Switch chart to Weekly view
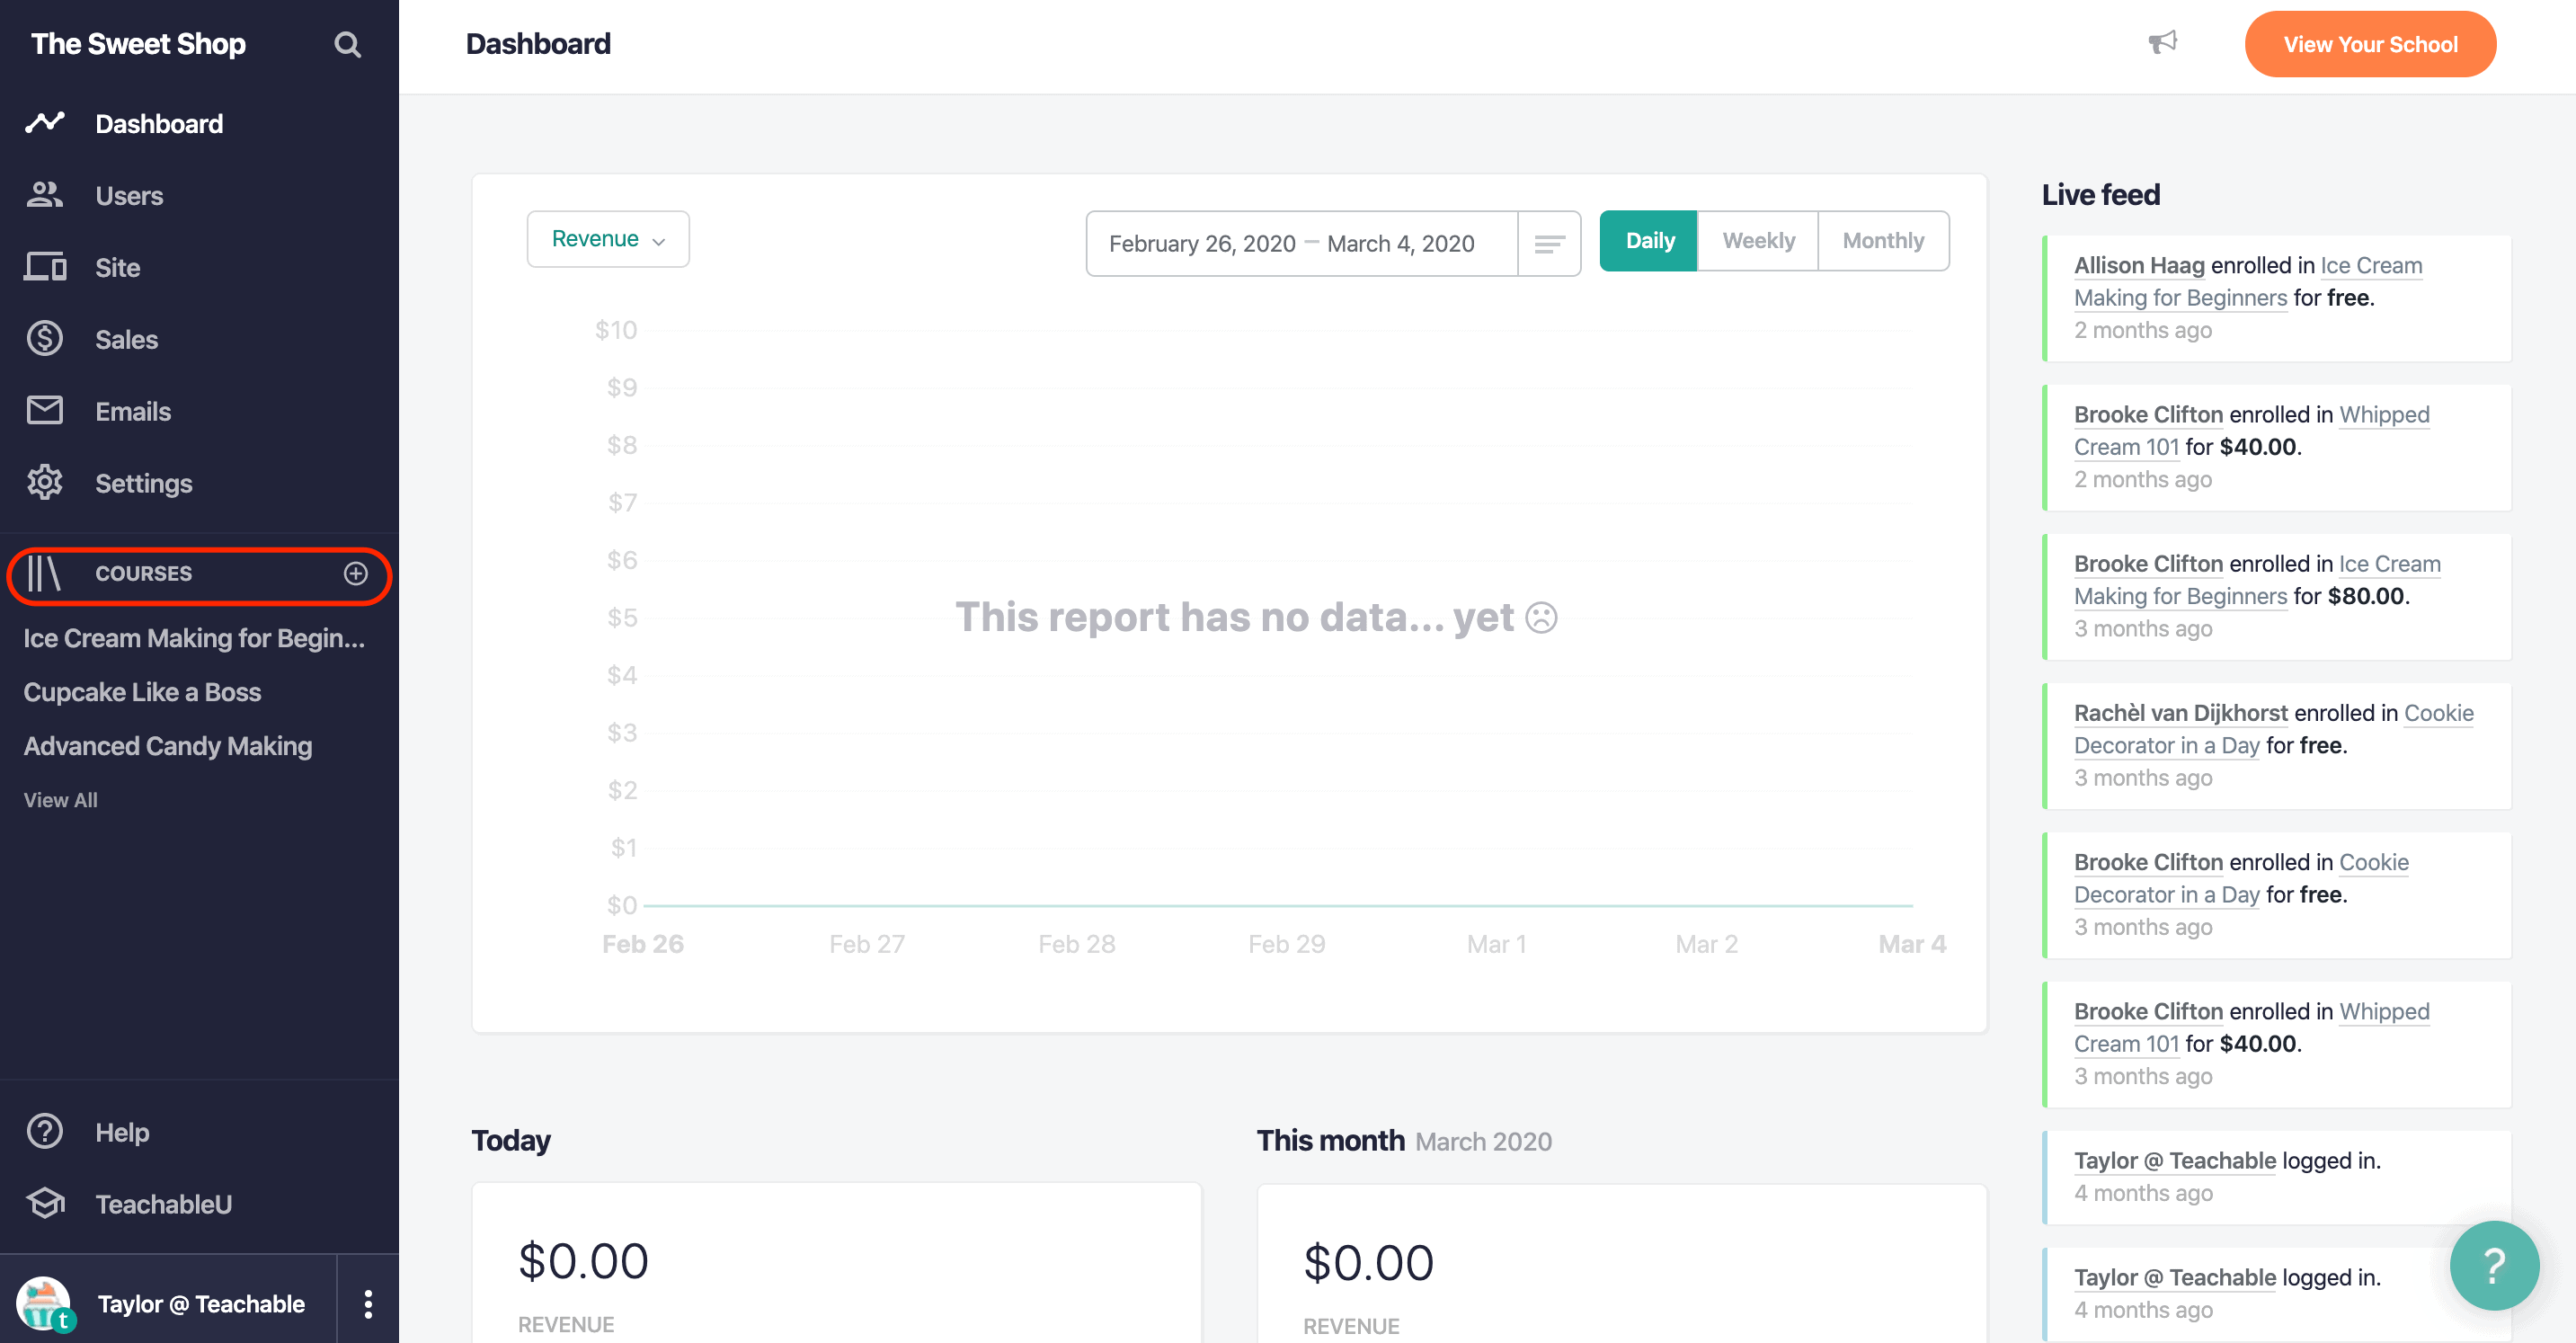This screenshot has height=1343, width=2576. click(x=1757, y=241)
